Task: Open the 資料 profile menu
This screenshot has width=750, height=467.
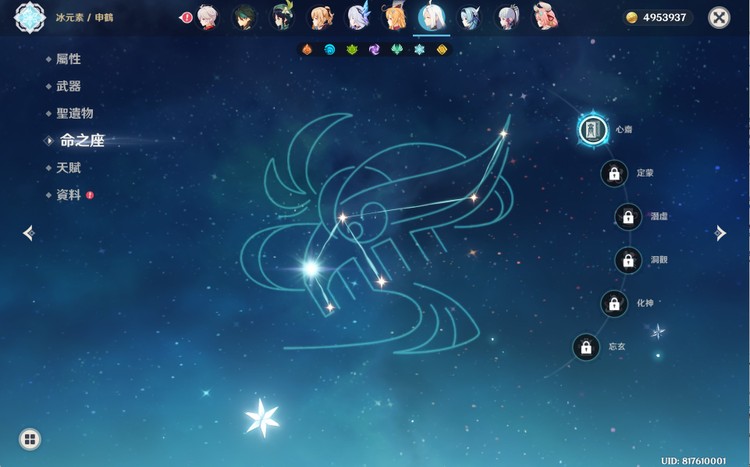Action: tap(70, 195)
